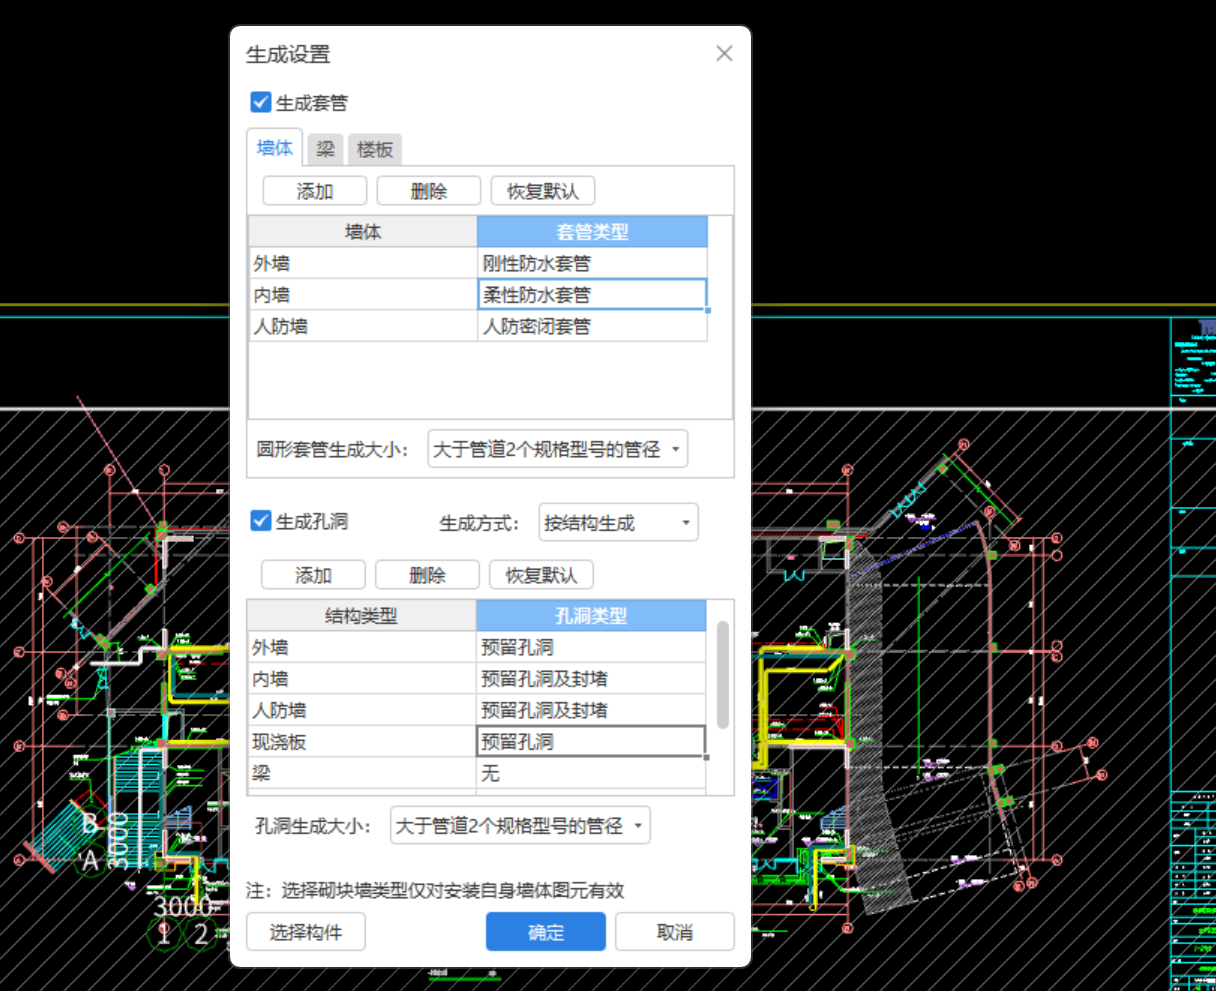1216x991 pixels.
Task: Open the 孔洞生成大小 dropdown
Action: [520, 826]
